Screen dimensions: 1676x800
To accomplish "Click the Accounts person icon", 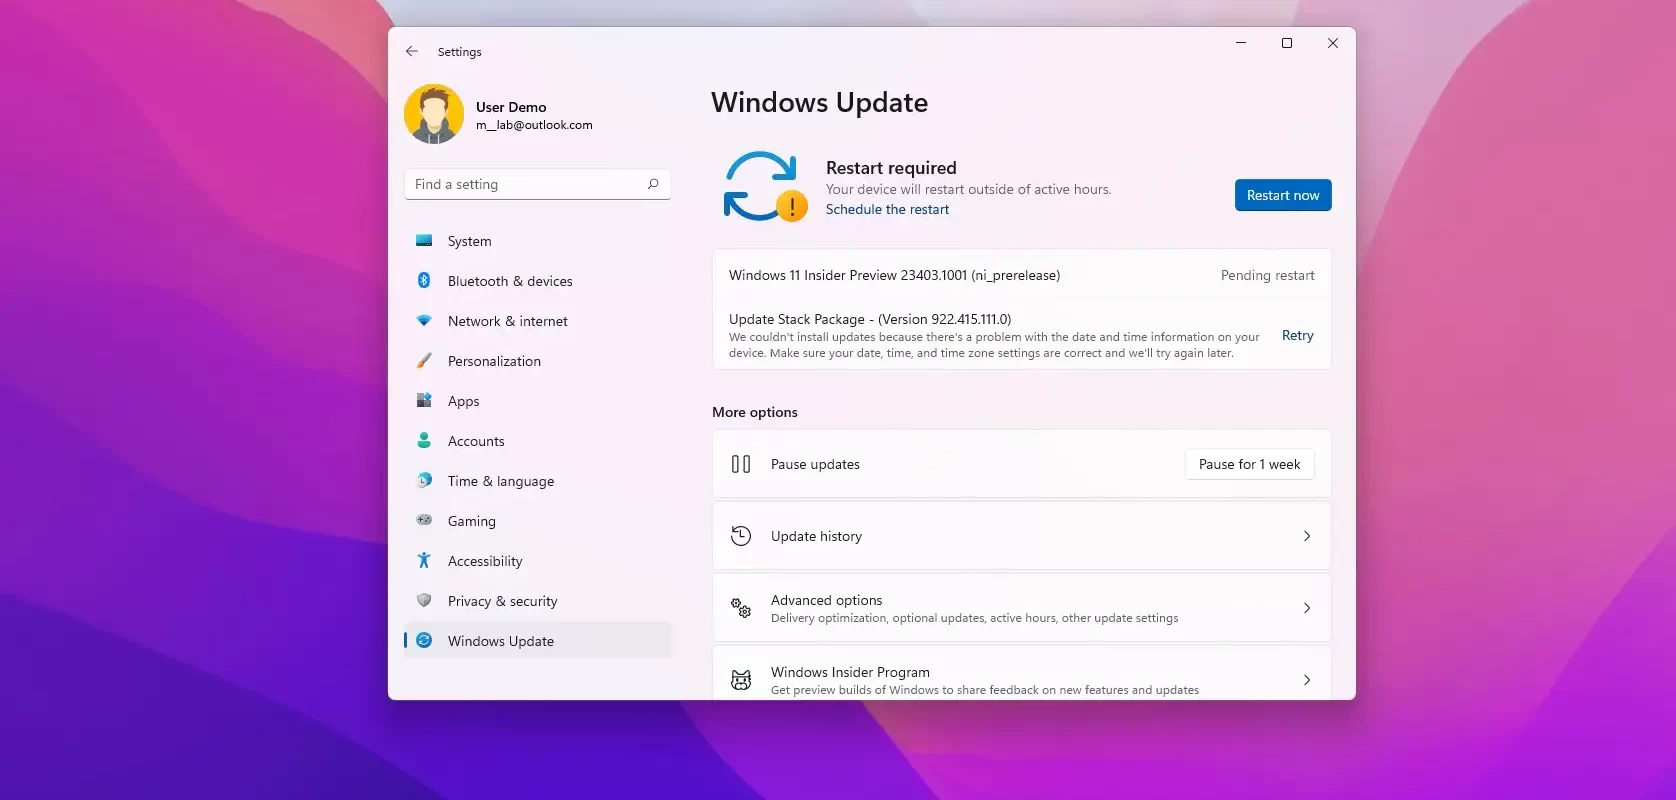I will point(424,441).
